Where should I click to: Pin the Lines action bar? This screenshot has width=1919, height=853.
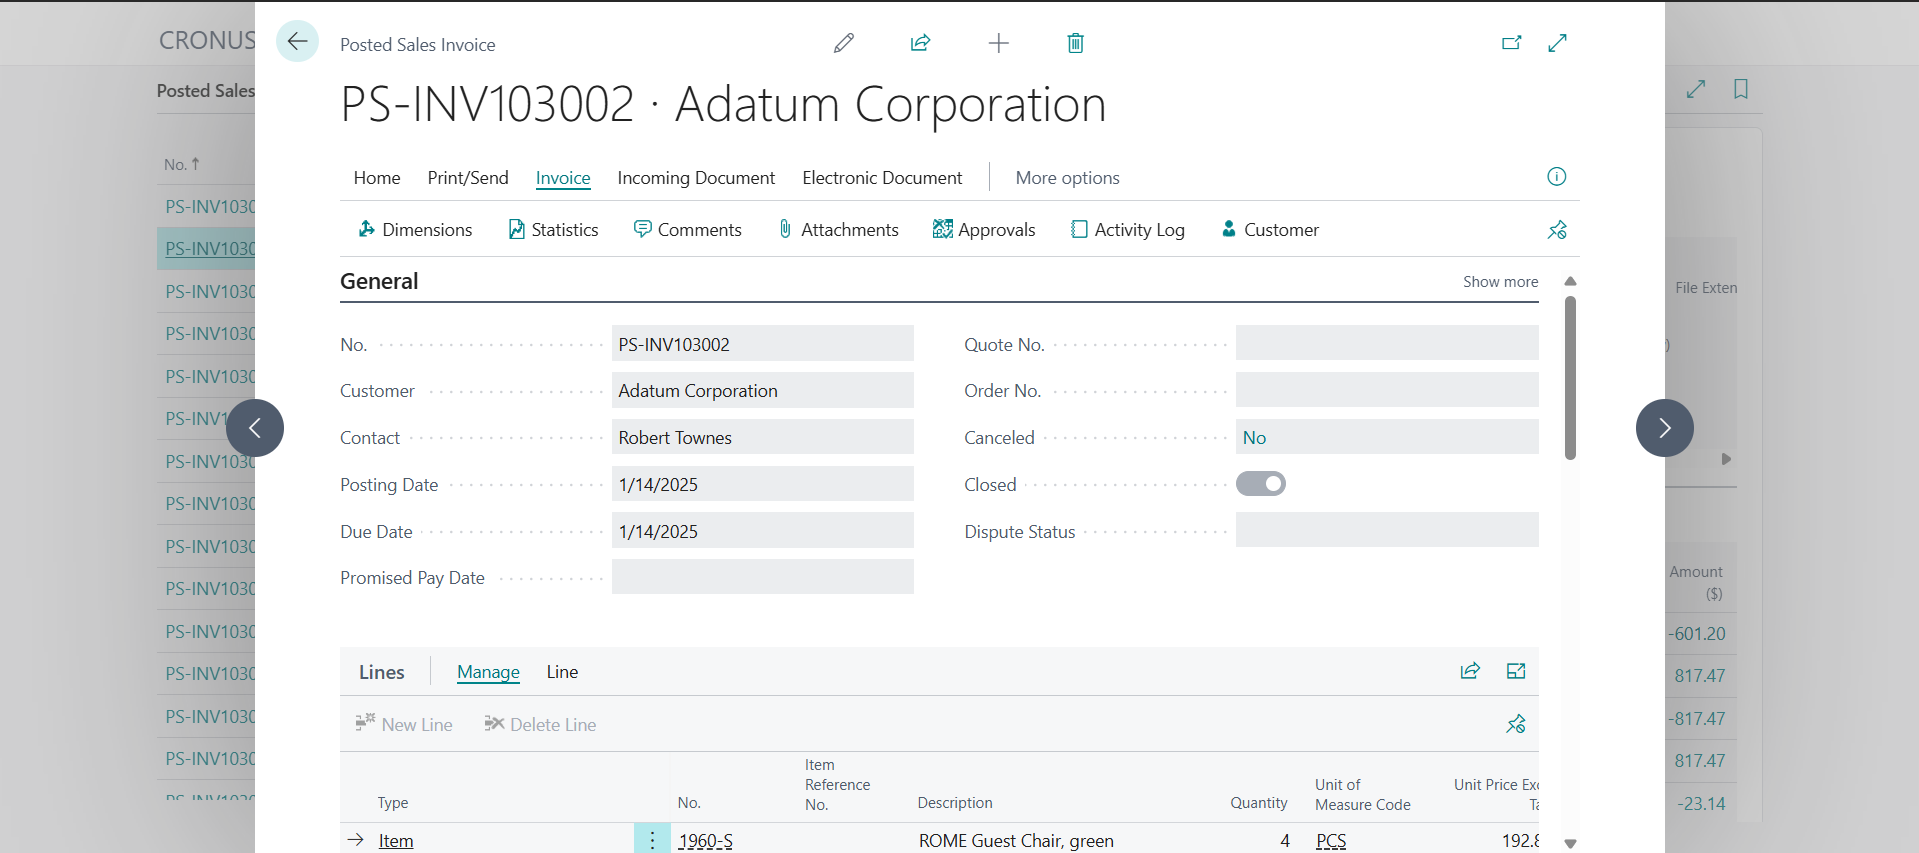1516,724
